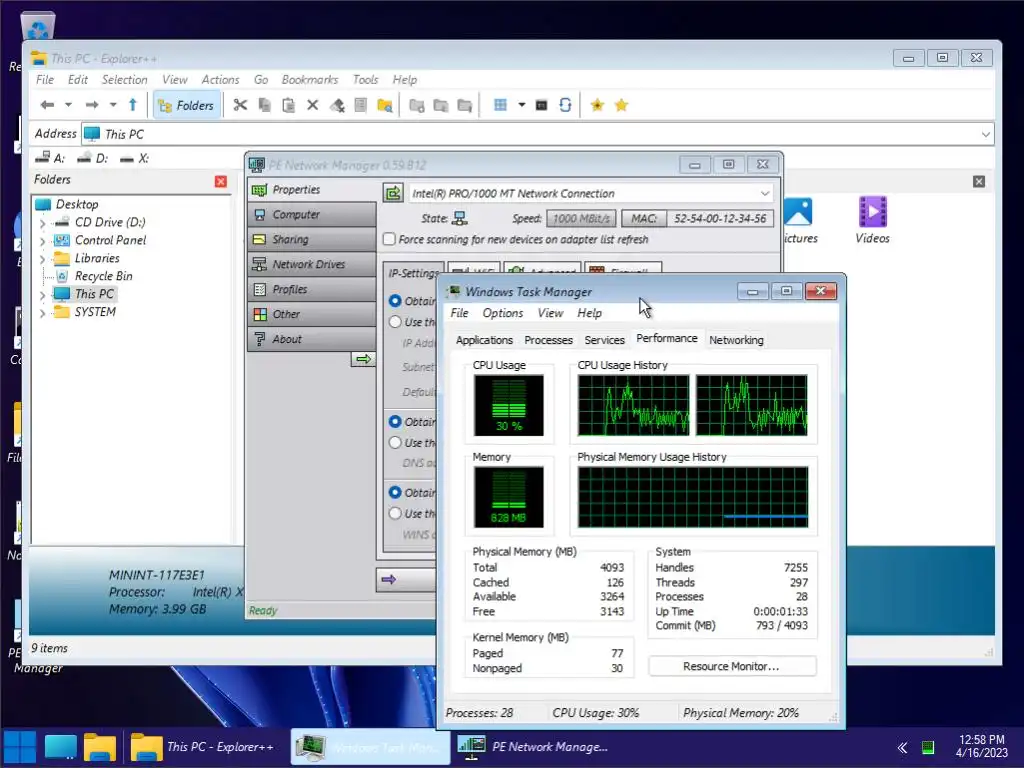The height and width of the screenshot is (768, 1024).
Task: Select Desktop in folder tree
Action: (x=76, y=204)
